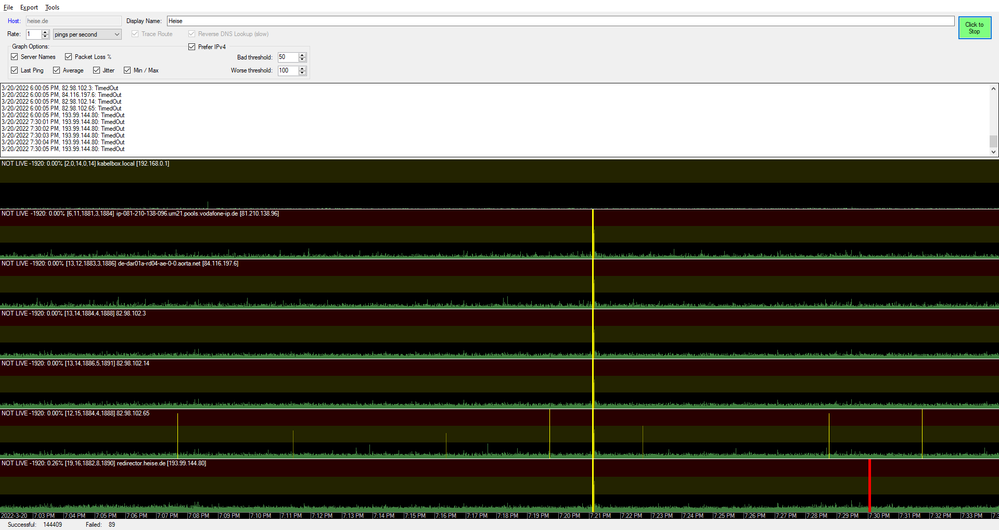
Task: Select log line 6:00:05 PM 84.116.197.6 TimedOut
Action: point(61,95)
